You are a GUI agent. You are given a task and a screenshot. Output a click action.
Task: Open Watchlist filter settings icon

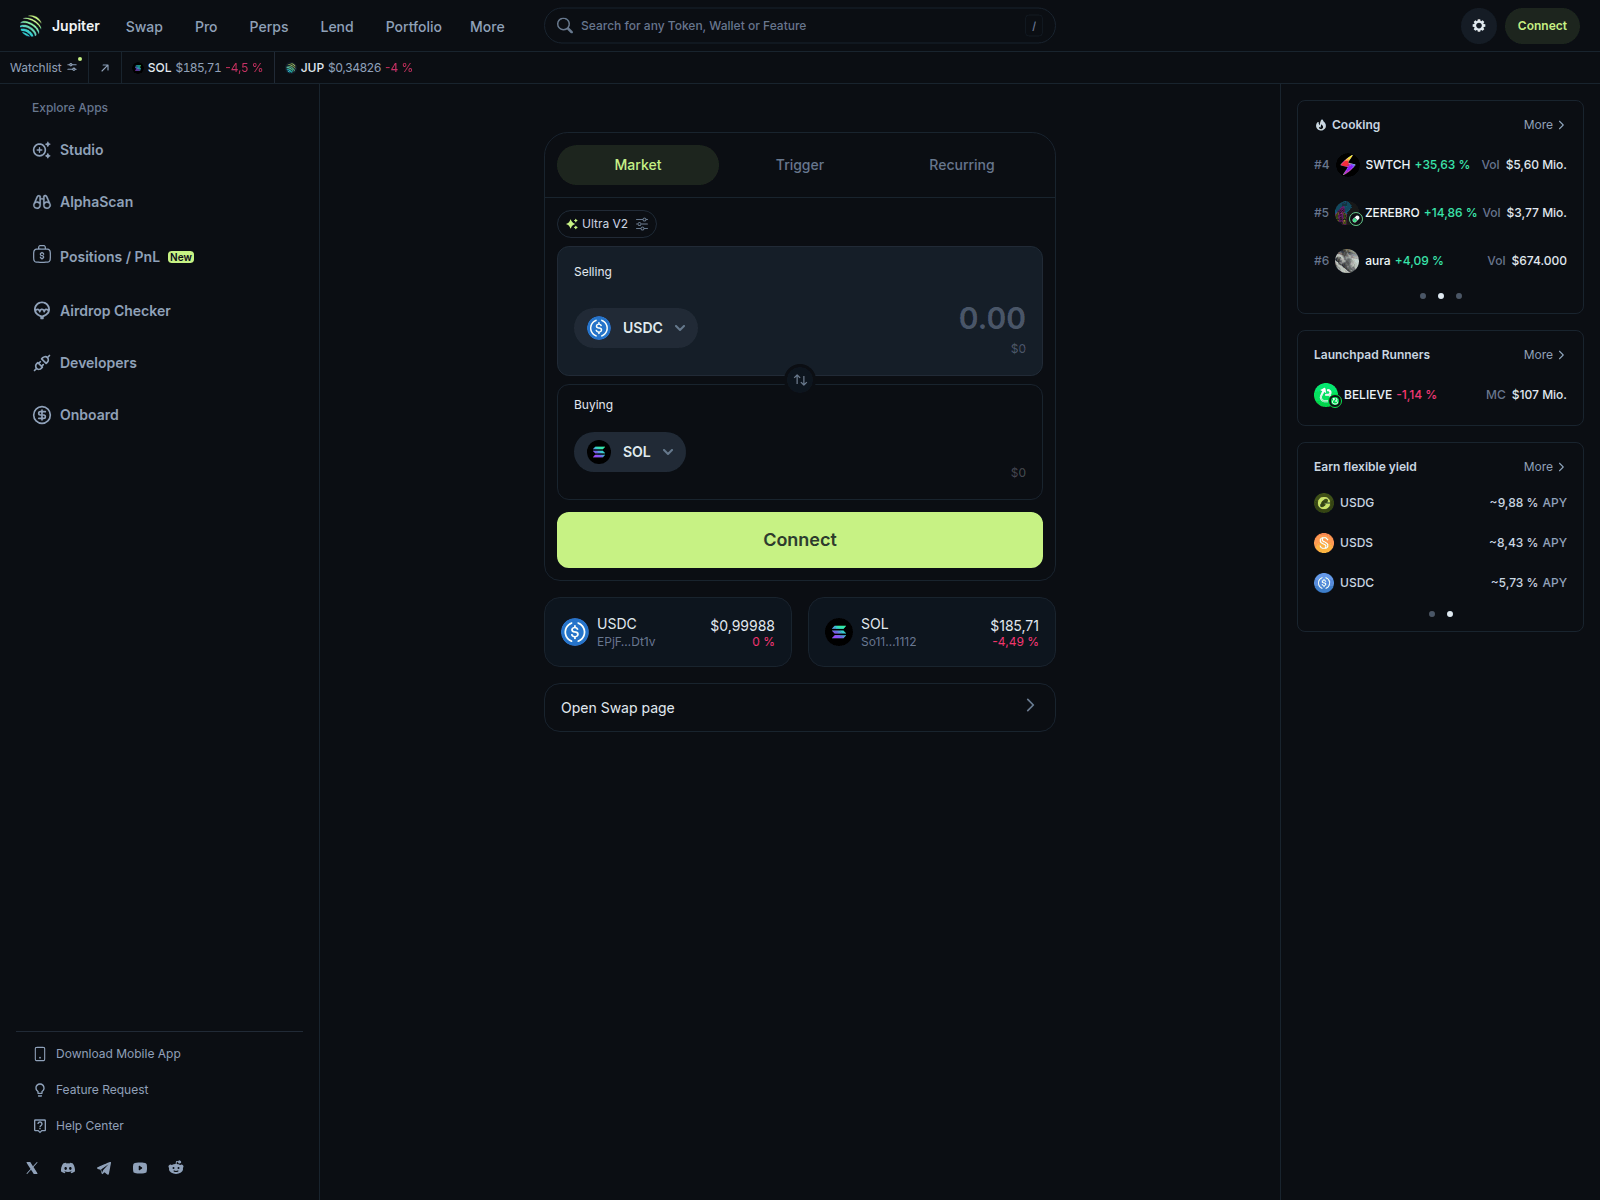[73, 67]
